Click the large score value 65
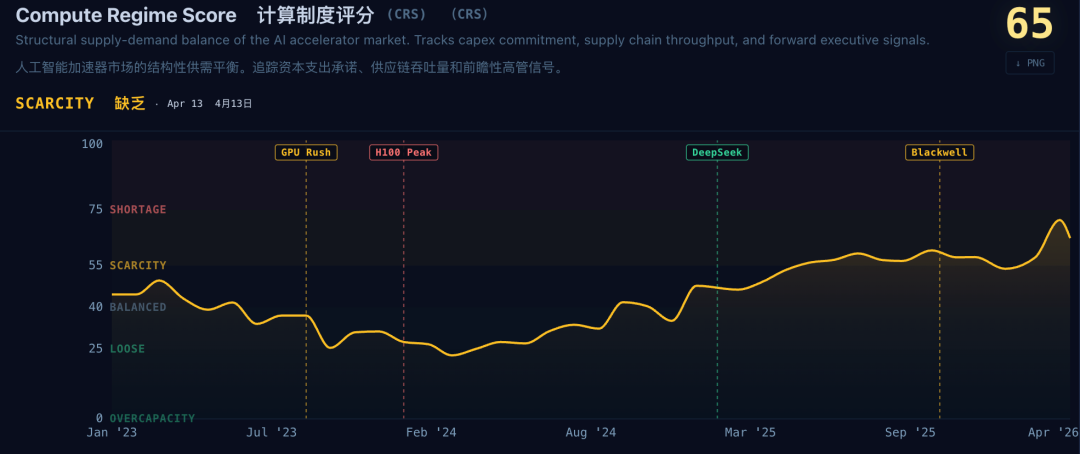1080x454 pixels. (x=1029, y=24)
